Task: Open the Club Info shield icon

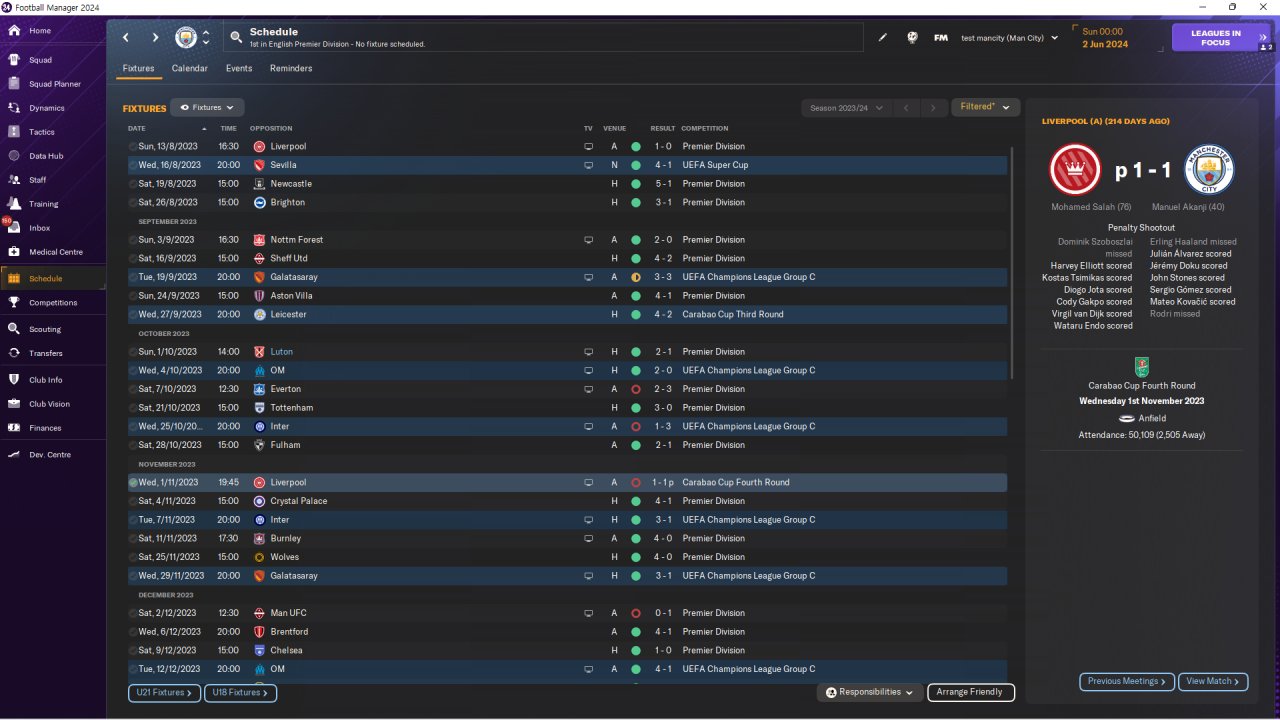Action: point(14,380)
